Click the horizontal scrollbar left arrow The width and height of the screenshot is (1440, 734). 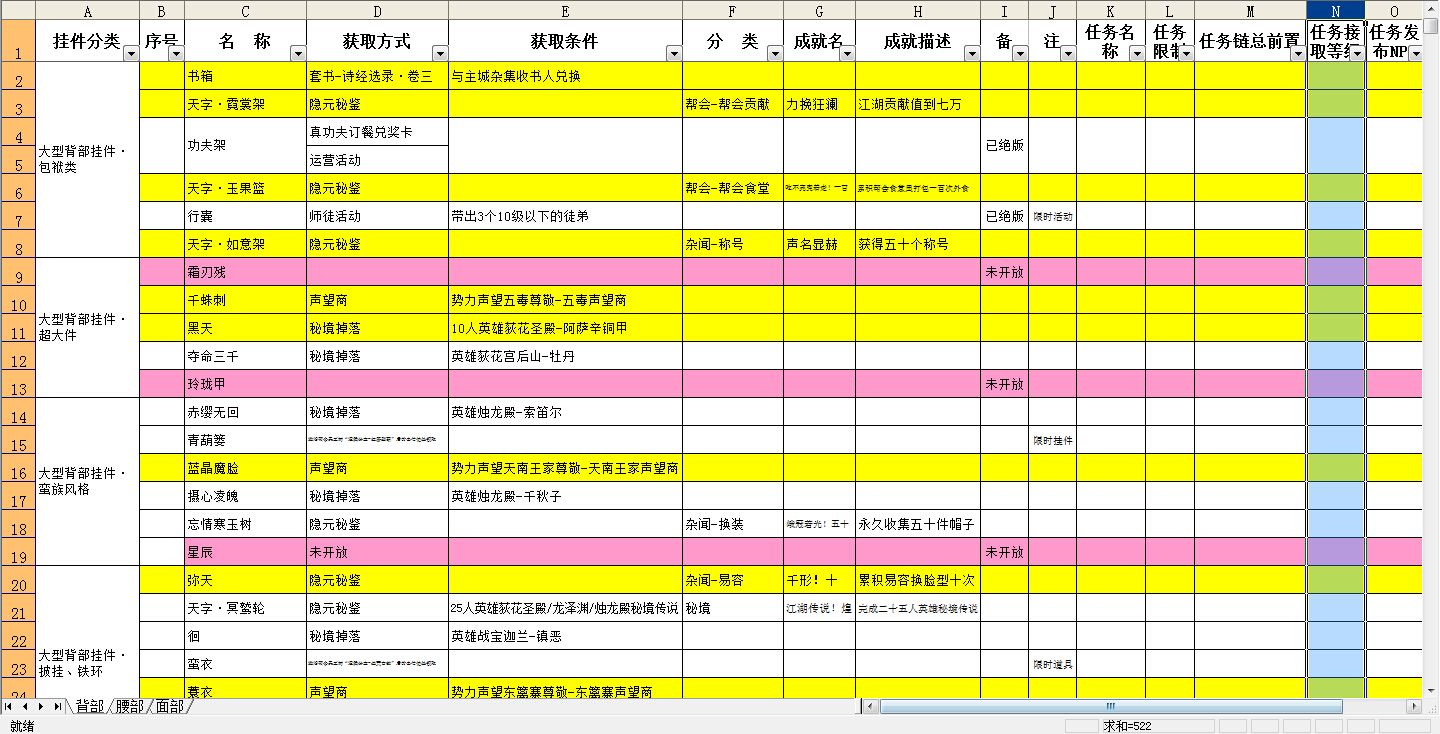(871, 706)
